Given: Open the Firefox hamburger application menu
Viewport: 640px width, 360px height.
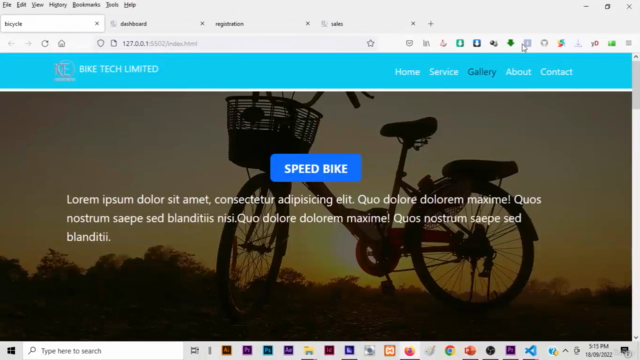Looking at the screenshot, I should point(629,43).
